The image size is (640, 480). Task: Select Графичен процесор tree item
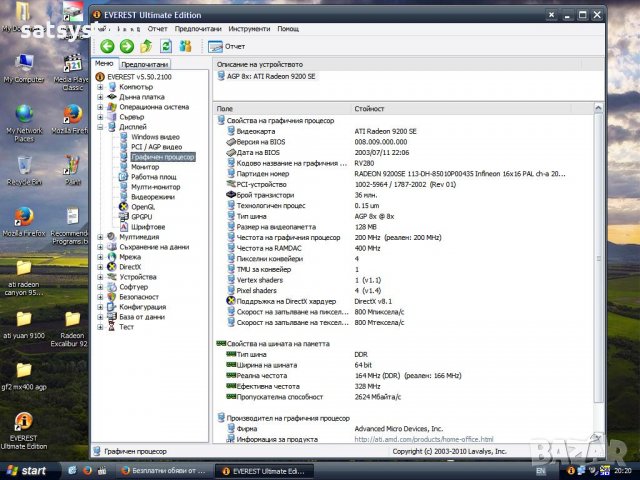click(162, 157)
